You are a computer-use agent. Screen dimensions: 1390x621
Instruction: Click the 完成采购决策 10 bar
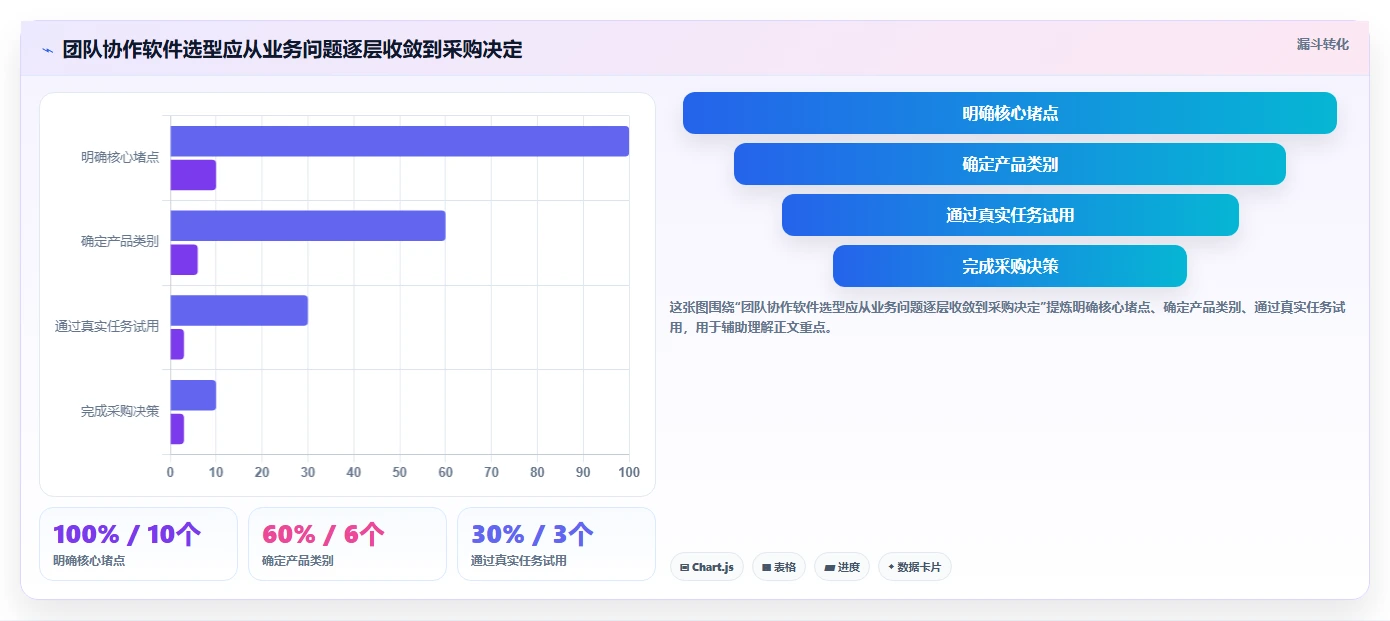[193, 395]
